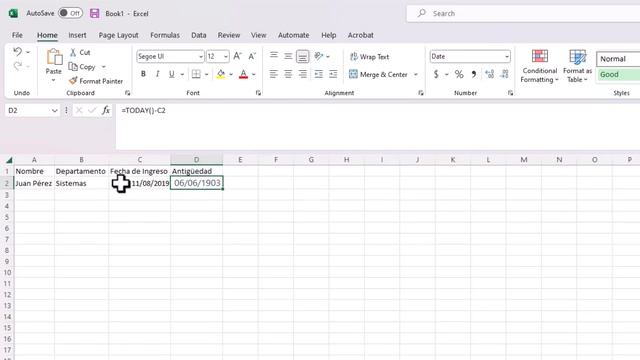Select the Normal cell style
The height and width of the screenshot is (360, 640).
click(618, 59)
